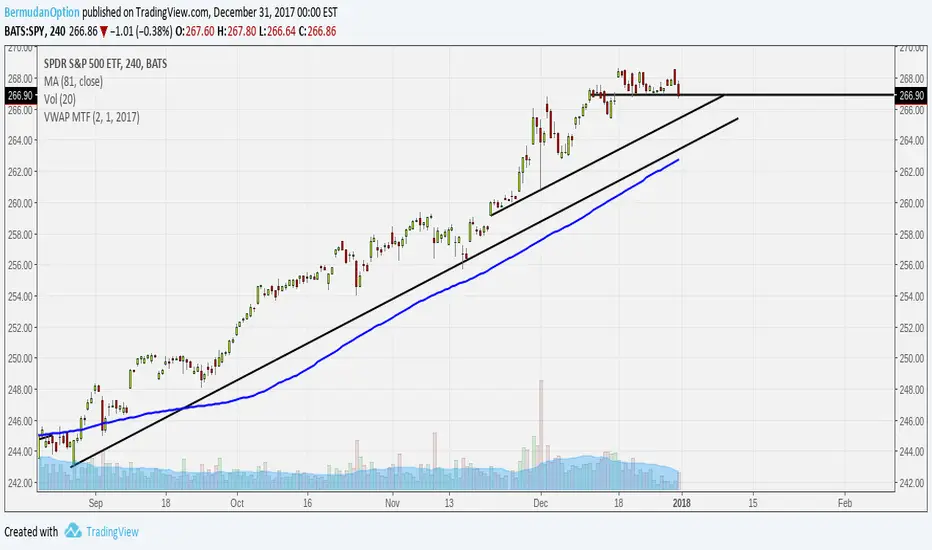Image resolution: width=932 pixels, height=550 pixels.
Task: Select the Vol (20) indicator label
Action: 59,99
